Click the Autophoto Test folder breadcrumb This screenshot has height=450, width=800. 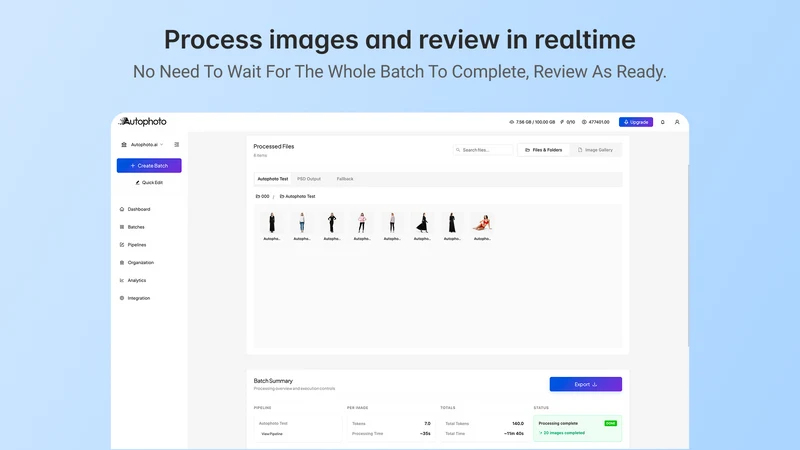click(x=297, y=196)
